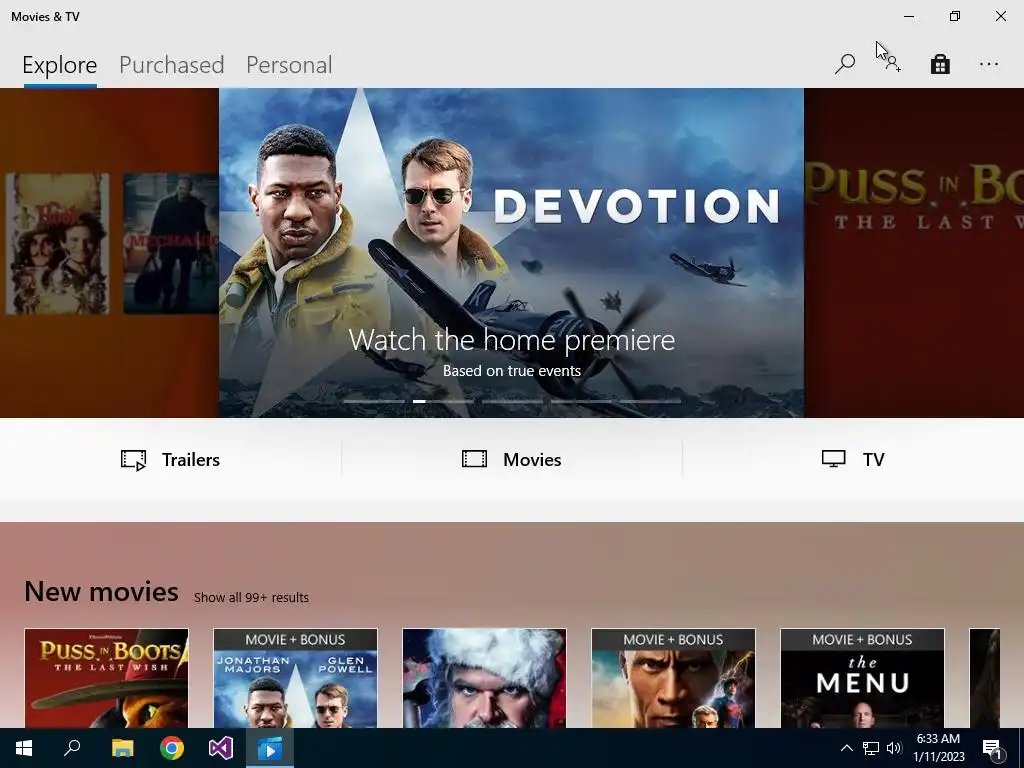Minimize the Movies & TV window
This screenshot has height=768, width=1024.
coord(909,16)
